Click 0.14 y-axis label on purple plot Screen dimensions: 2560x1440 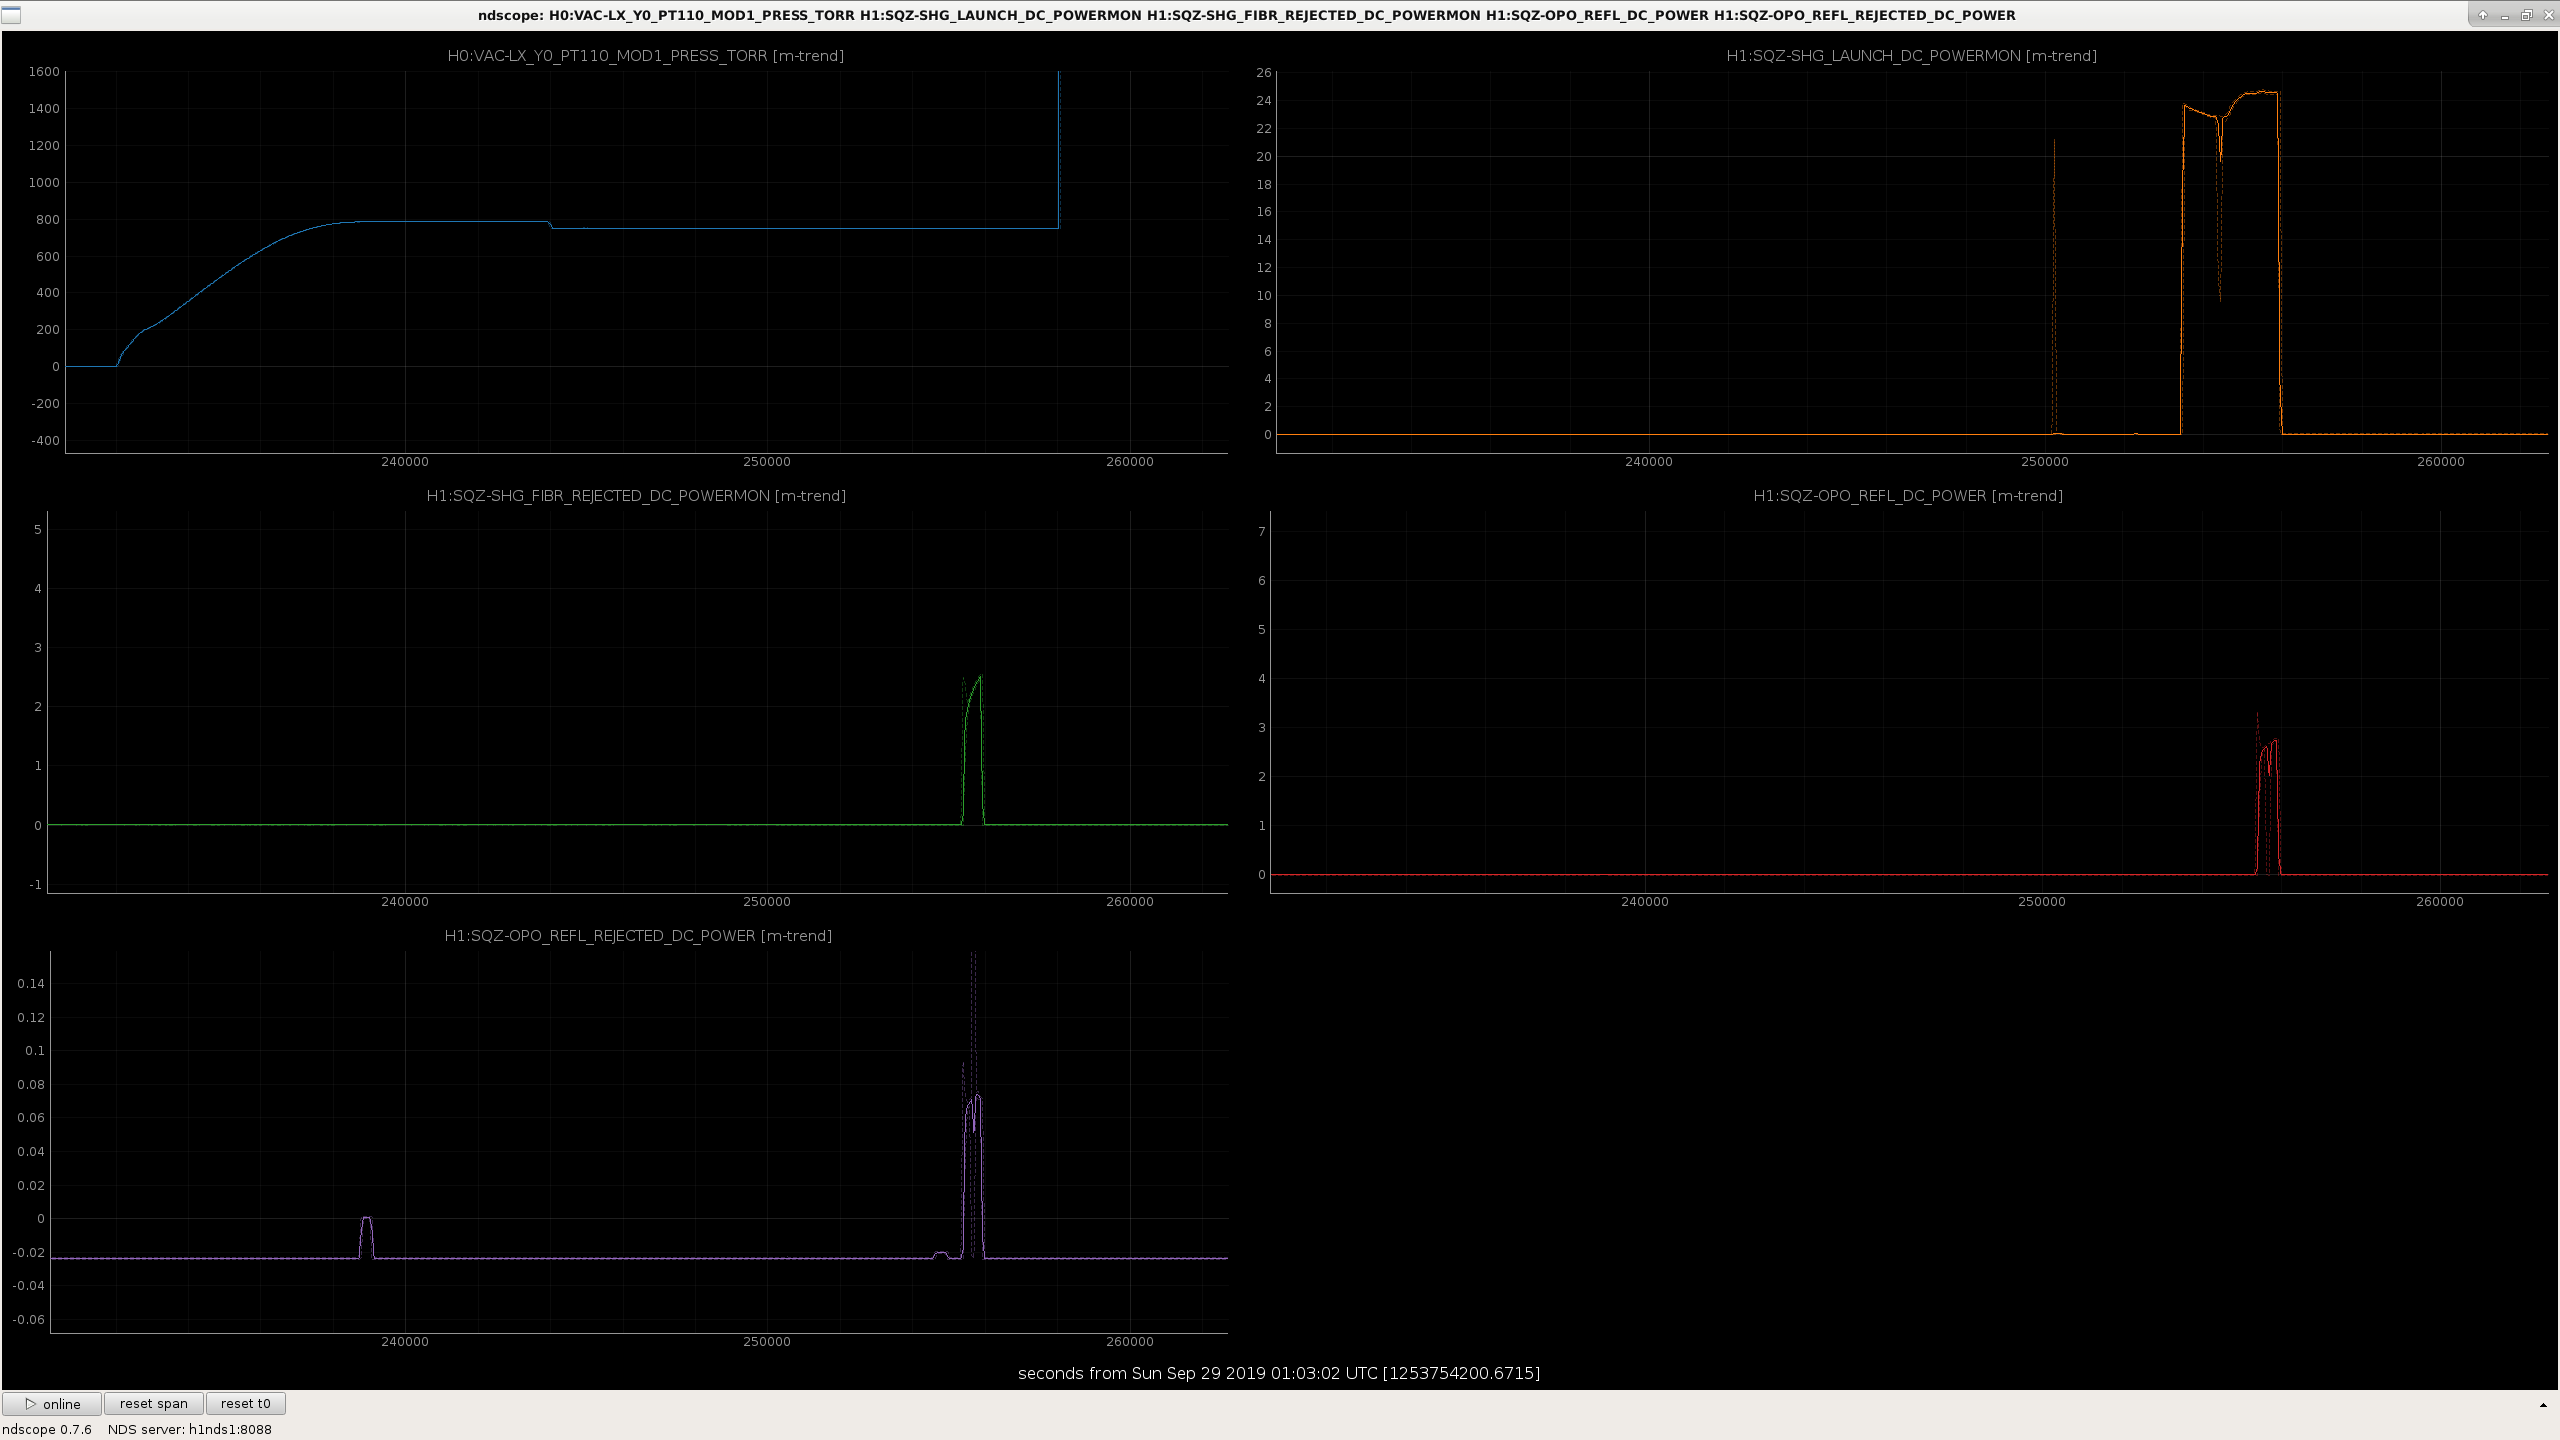coord(31,984)
